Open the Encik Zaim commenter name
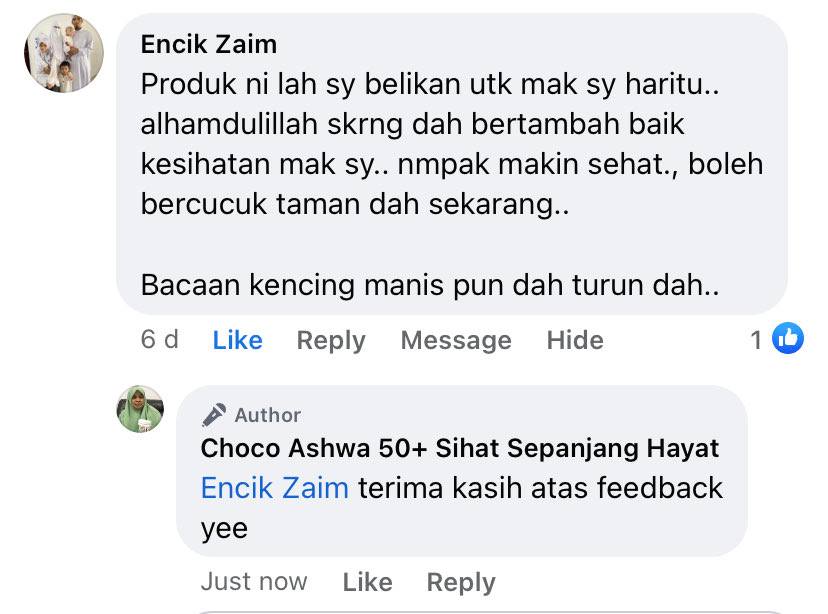 pyautogui.click(x=209, y=44)
